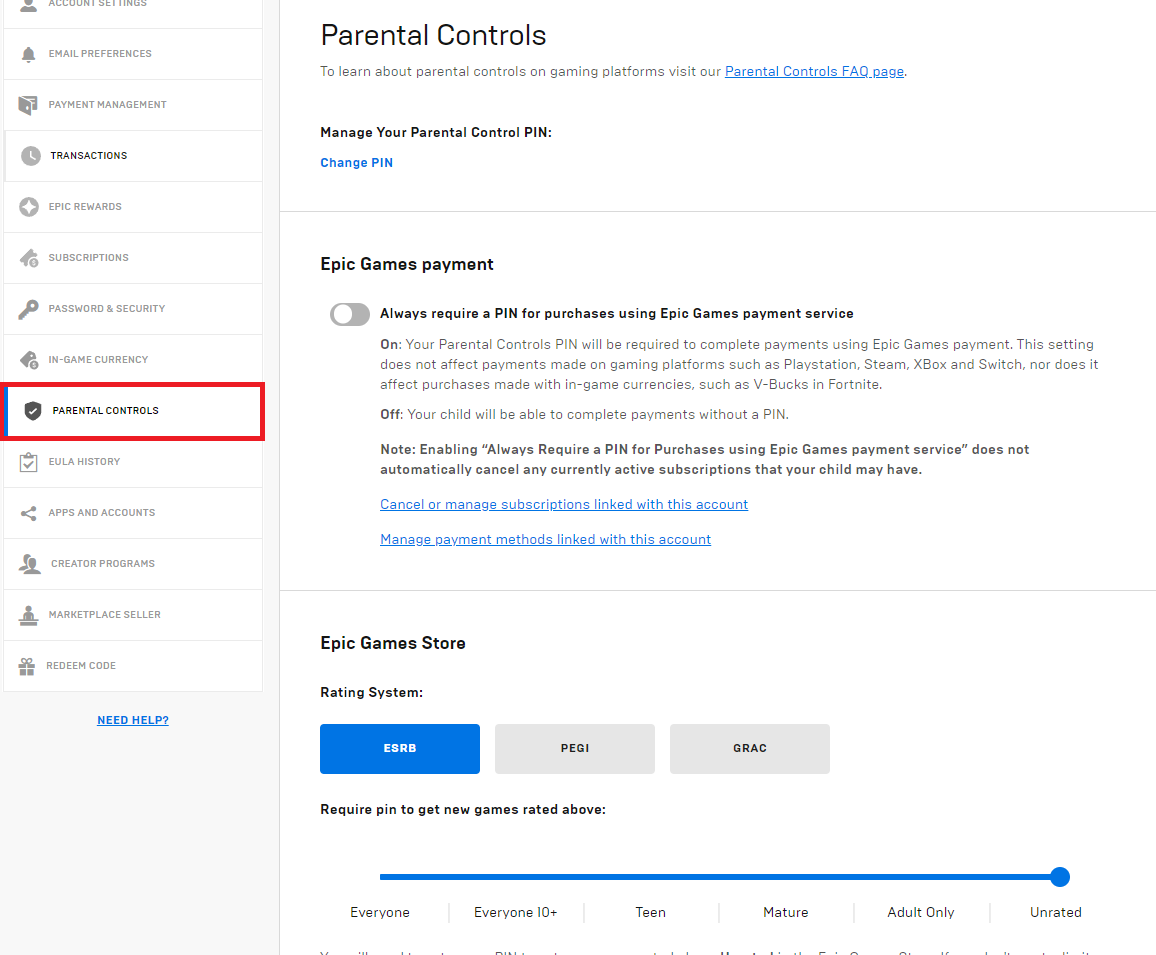
Task: Choose the GRAC rating system
Action: pos(750,749)
